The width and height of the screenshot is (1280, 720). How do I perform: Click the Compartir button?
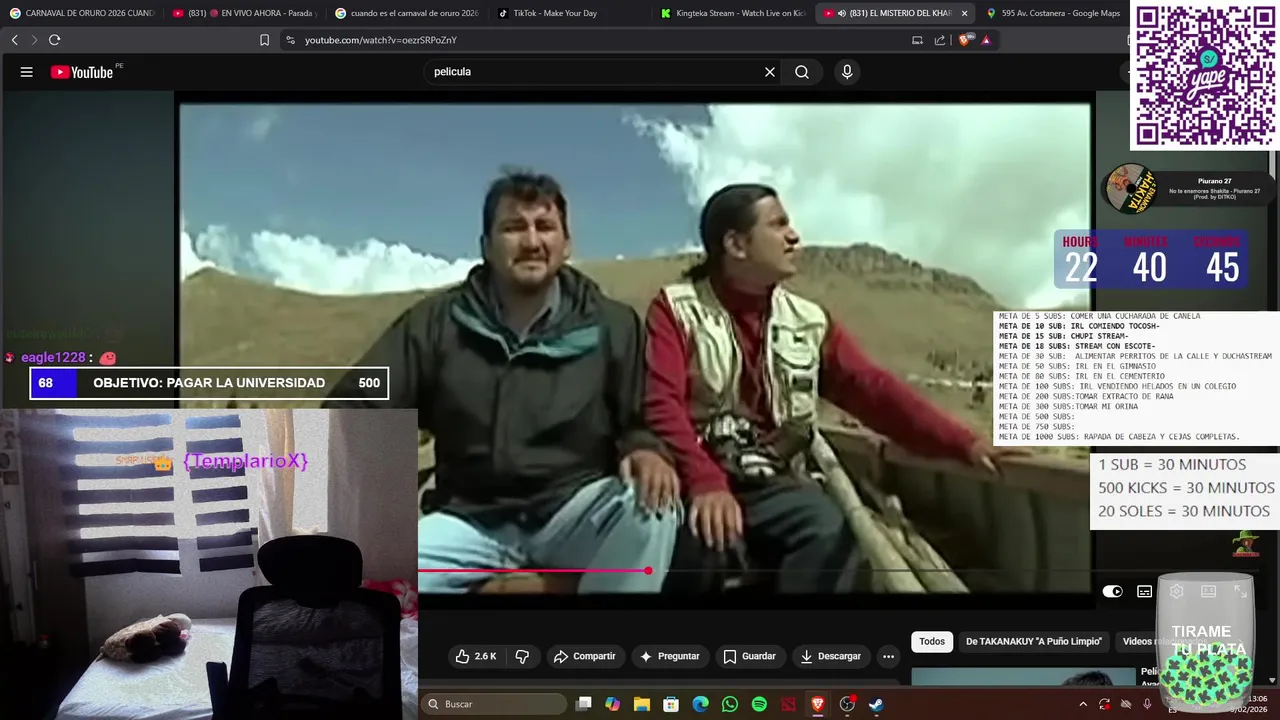[x=584, y=656]
